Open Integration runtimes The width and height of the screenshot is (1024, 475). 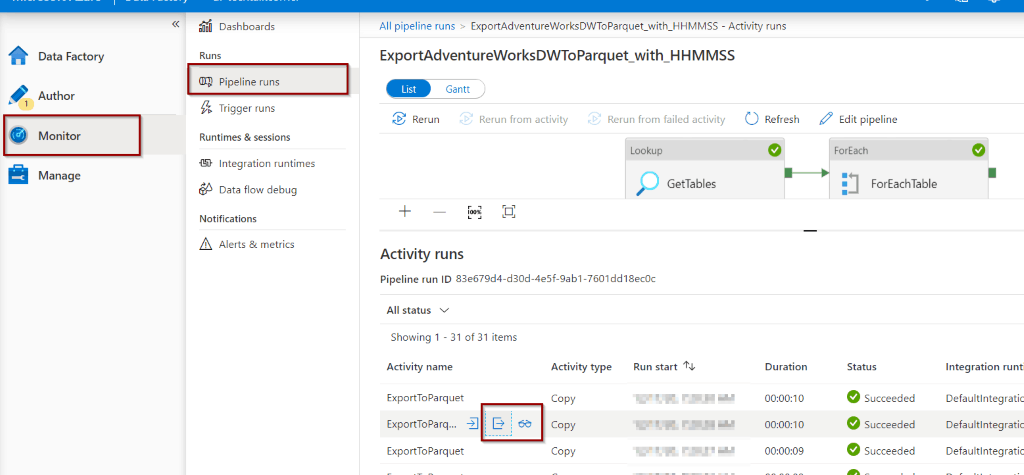[267, 163]
